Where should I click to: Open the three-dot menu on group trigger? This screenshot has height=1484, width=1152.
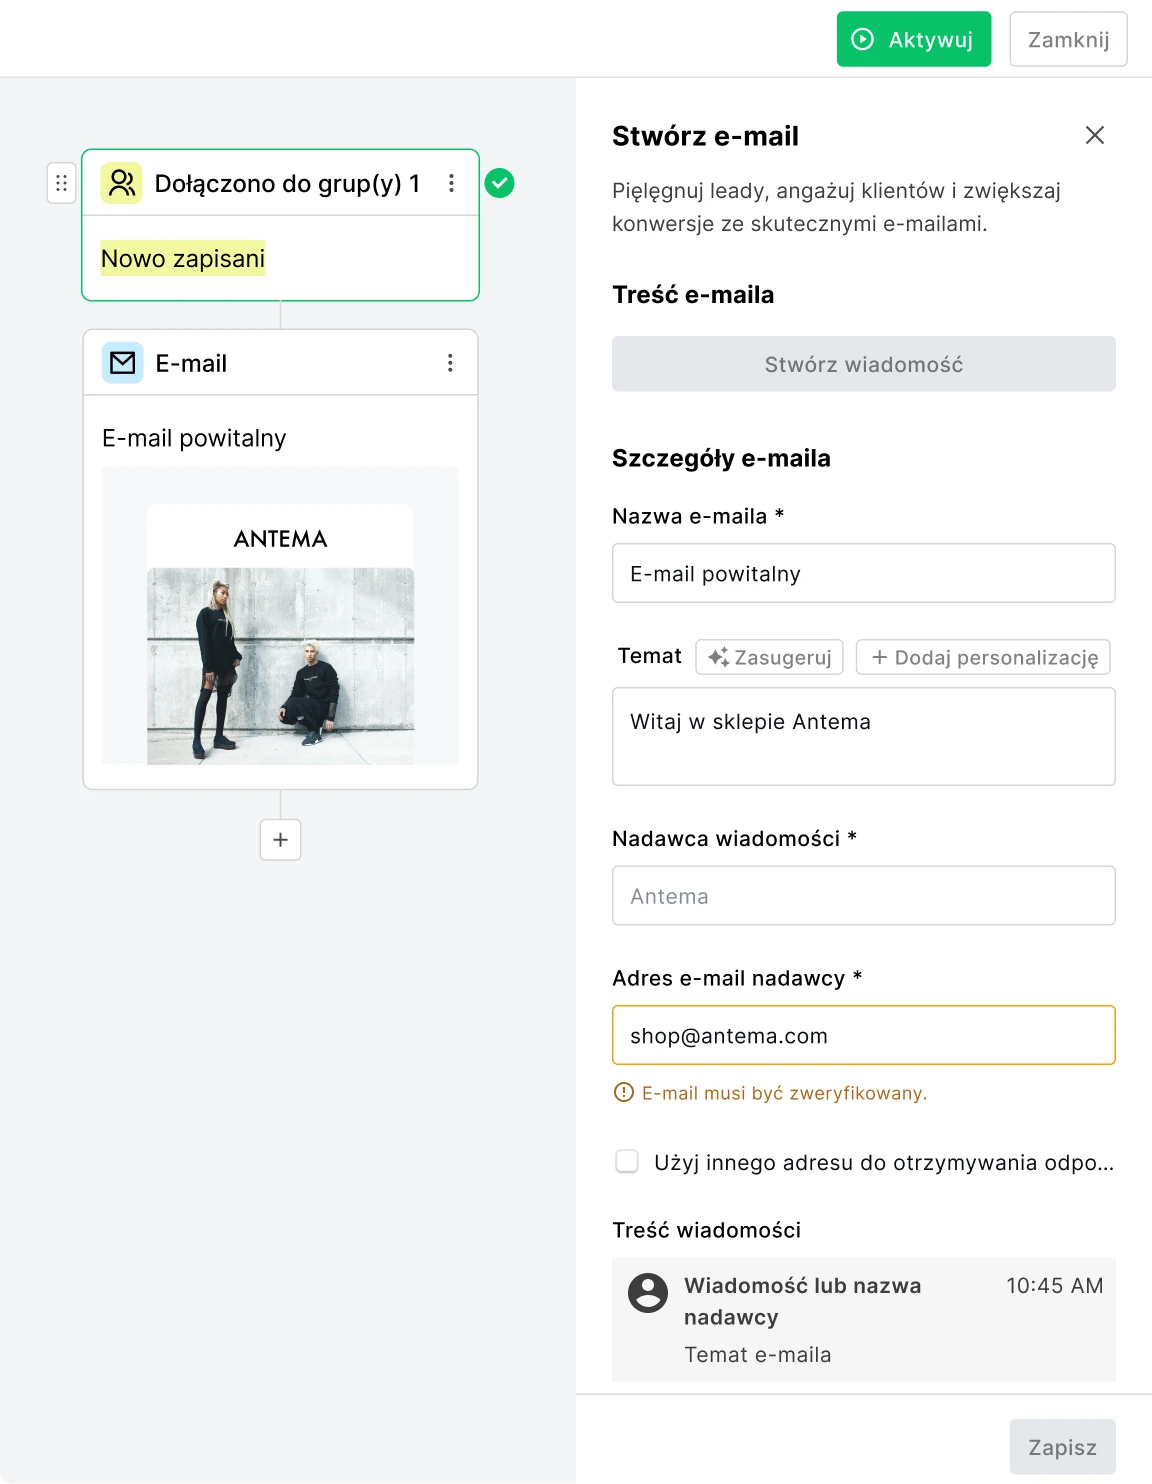451,183
